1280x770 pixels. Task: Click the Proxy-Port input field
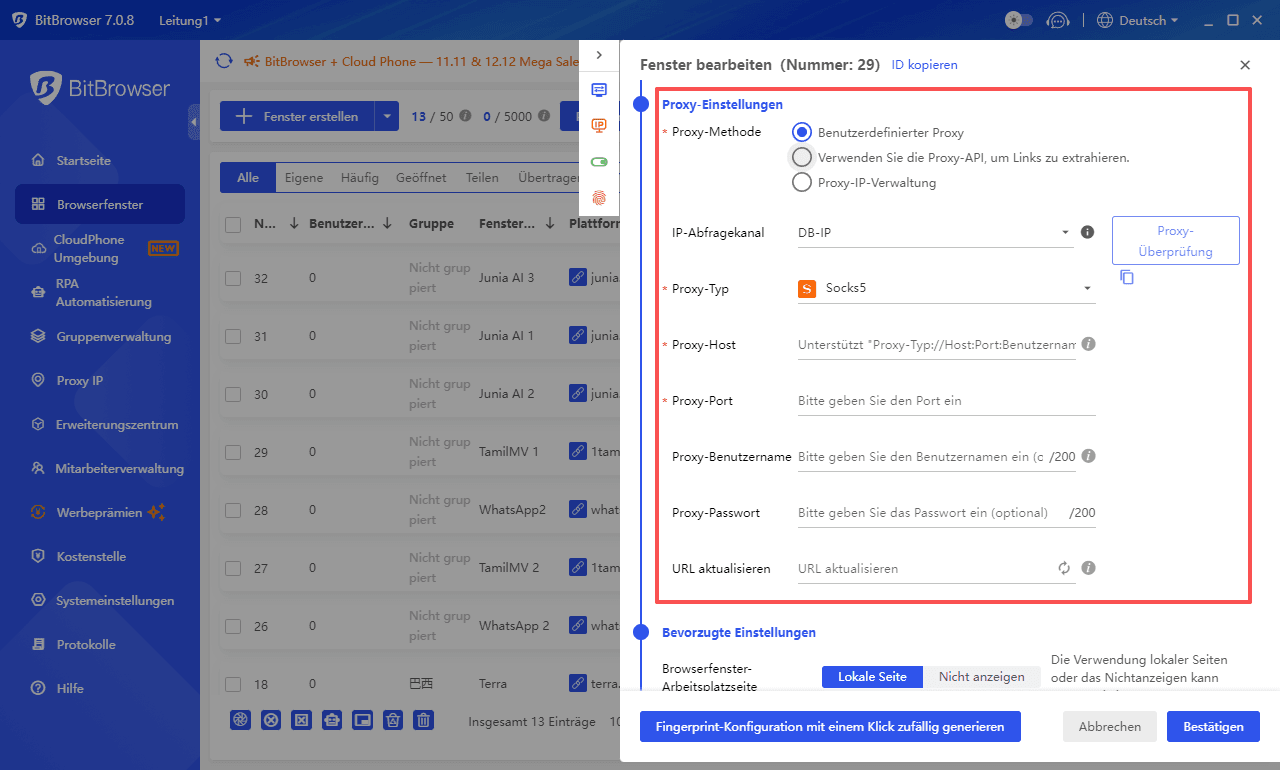pyautogui.click(x=945, y=400)
